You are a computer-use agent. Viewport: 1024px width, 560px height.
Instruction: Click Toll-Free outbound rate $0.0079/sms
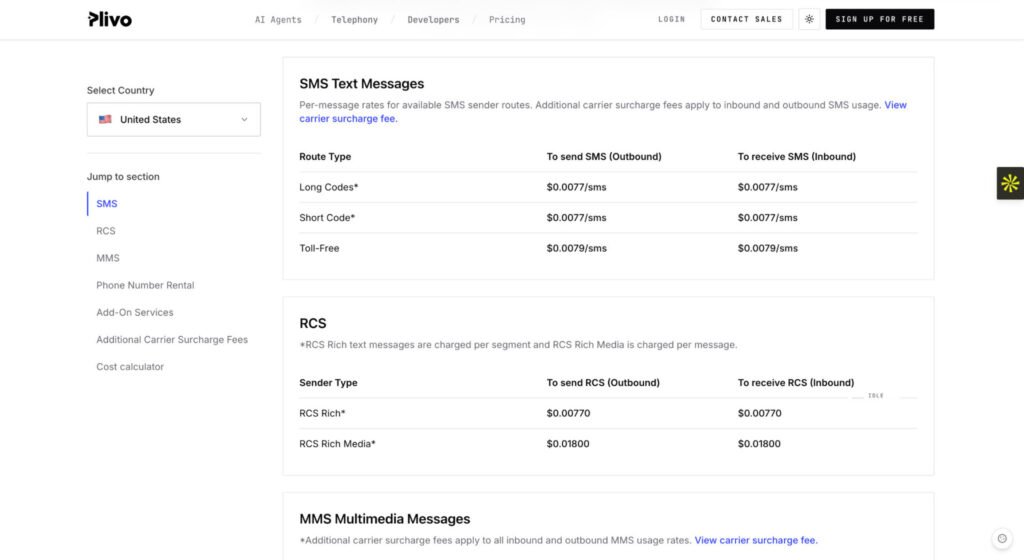[577, 249]
